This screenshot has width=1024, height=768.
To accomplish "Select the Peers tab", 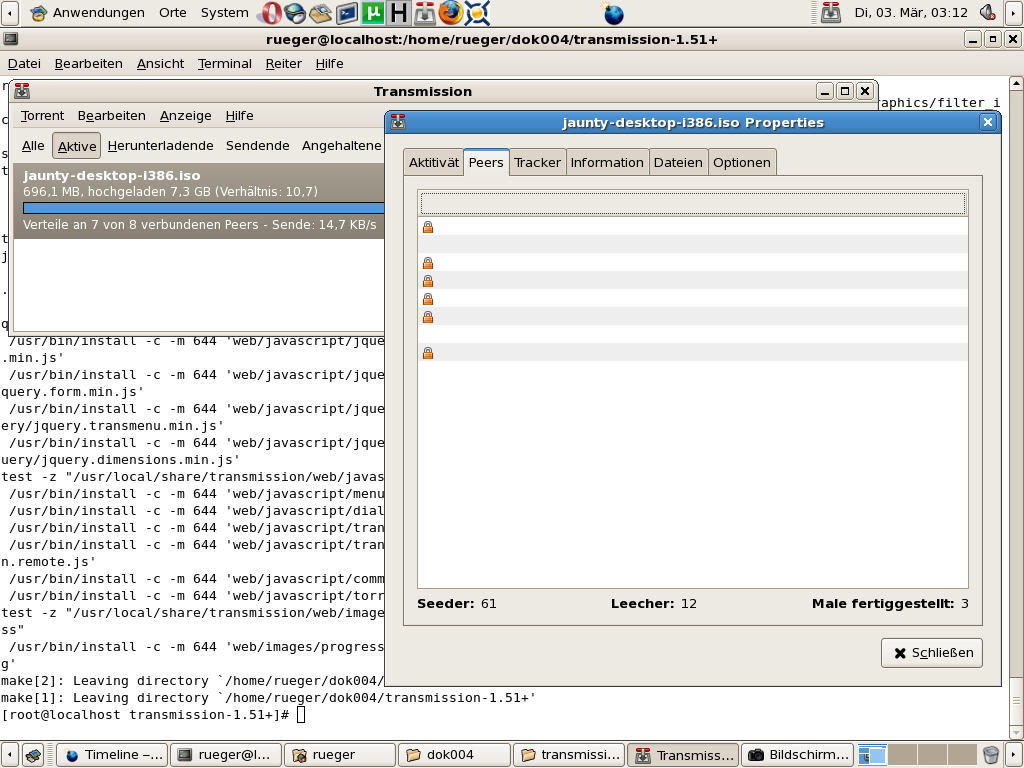I will [x=486, y=162].
